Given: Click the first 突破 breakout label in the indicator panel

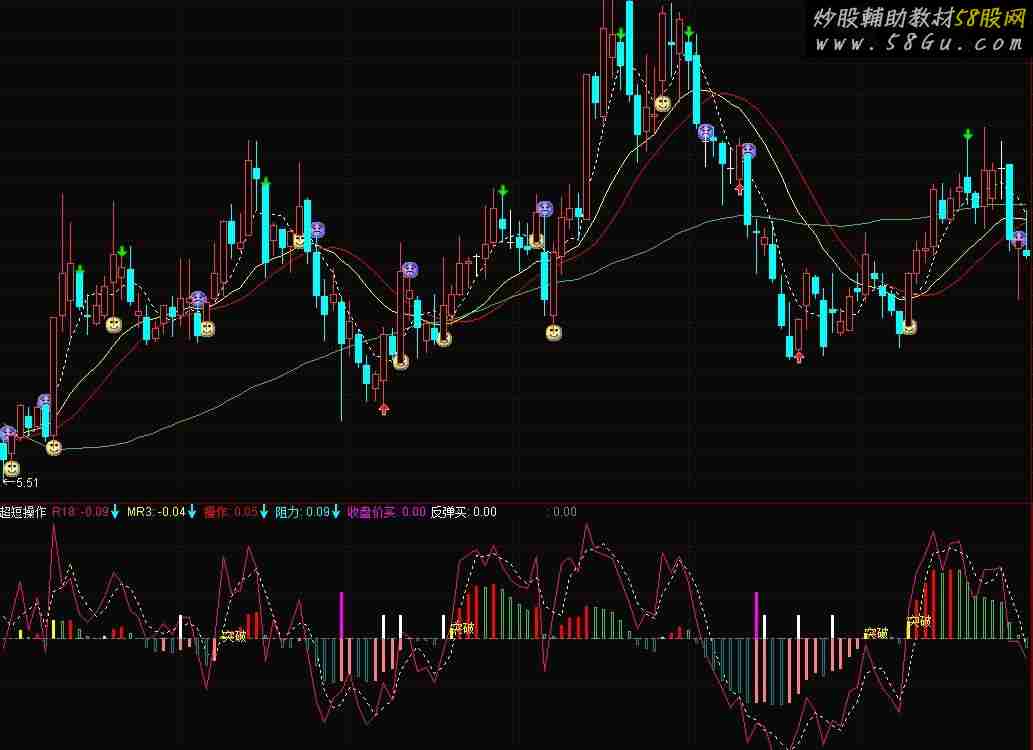Looking at the screenshot, I should tap(233, 636).
